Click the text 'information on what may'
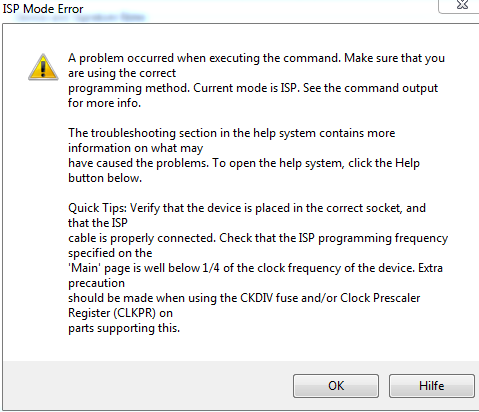This screenshot has width=479, height=412. click(135, 148)
